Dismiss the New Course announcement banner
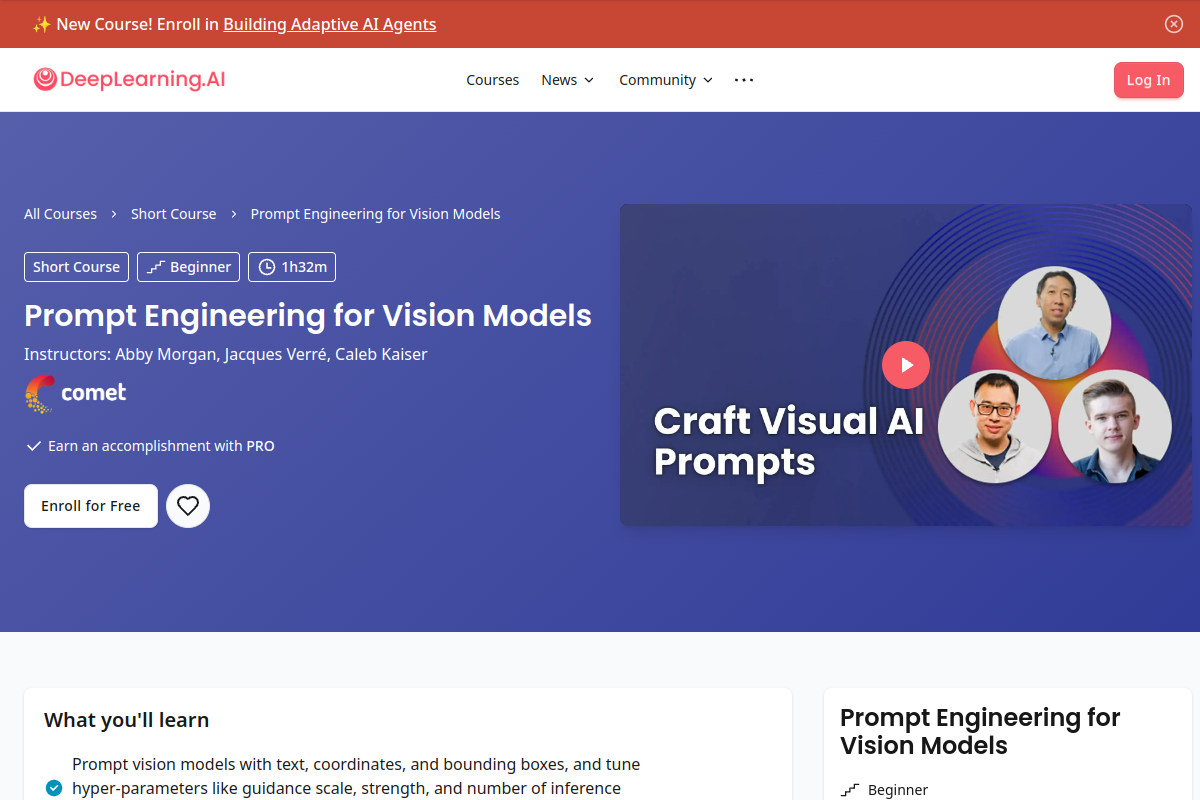This screenshot has height=800, width=1200. click(1174, 24)
